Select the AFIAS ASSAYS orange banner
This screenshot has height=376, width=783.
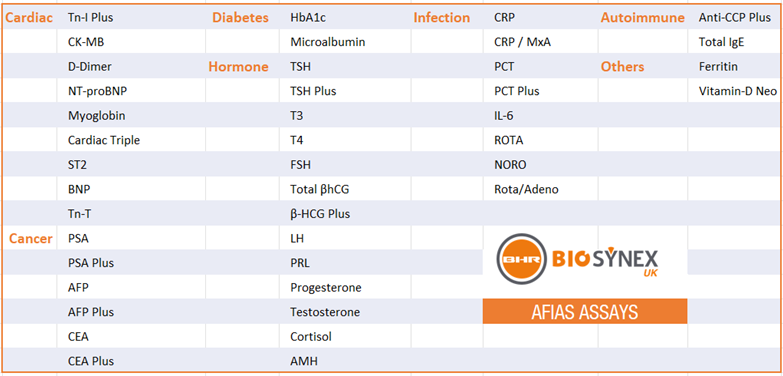coord(585,312)
